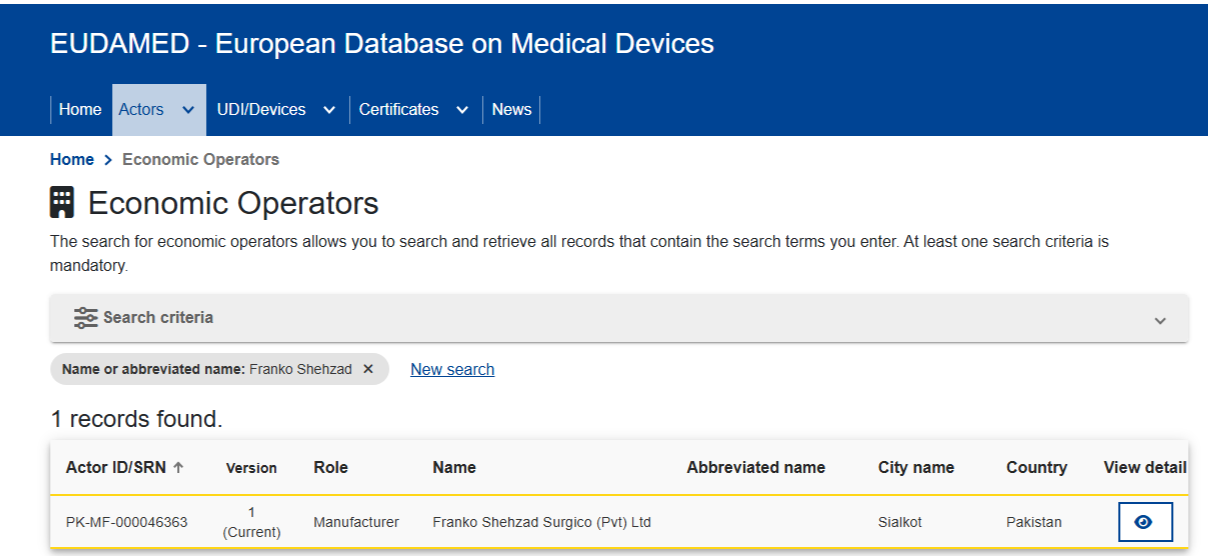View details with the eye icon button

[x=1145, y=522]
